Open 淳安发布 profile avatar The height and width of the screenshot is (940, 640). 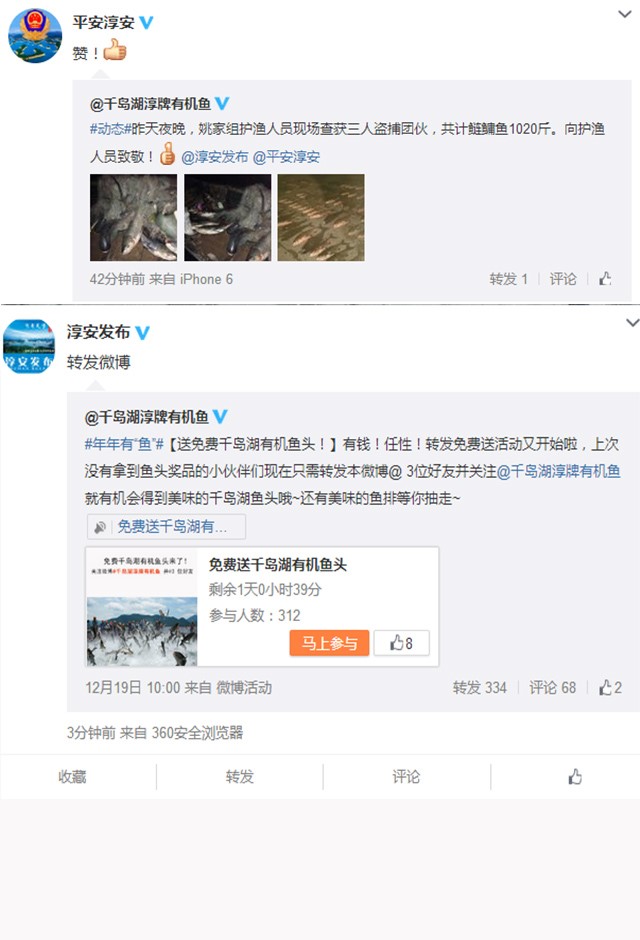coord(29,347)
